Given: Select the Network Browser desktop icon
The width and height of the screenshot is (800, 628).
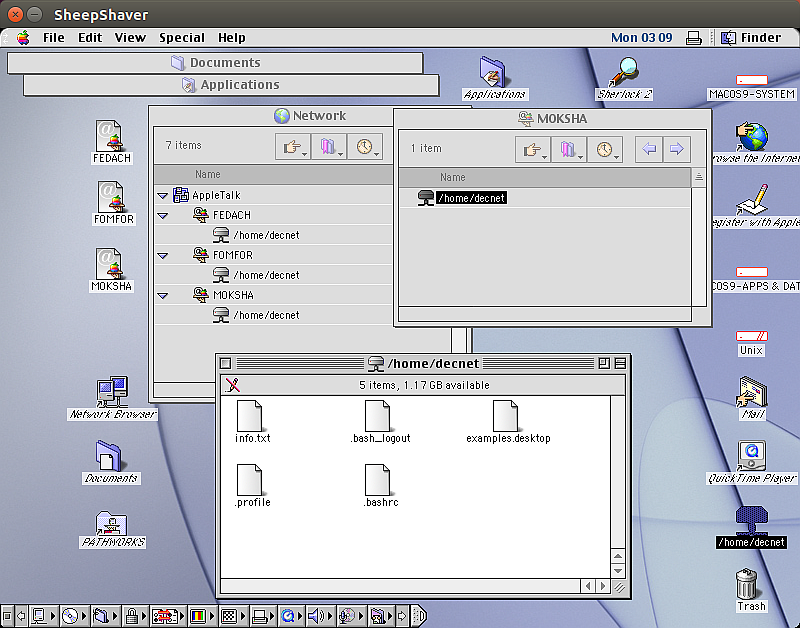Looking at the screenshot, I should tap(112, 398).
